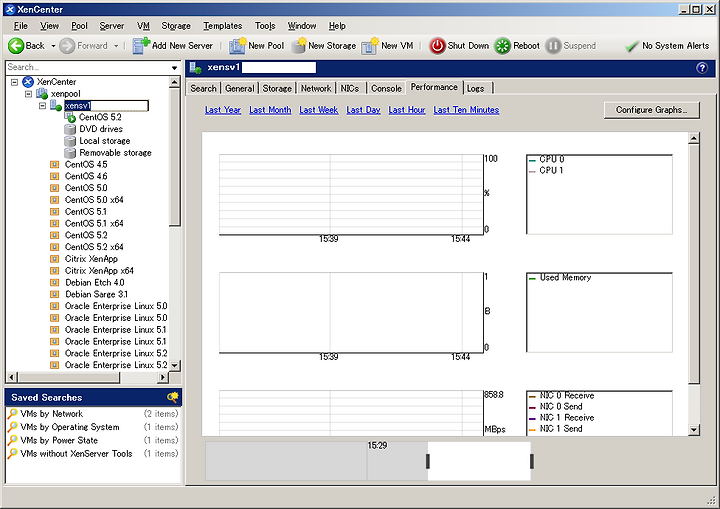720x509 pixels.
Task: Select the Debian Sarge 3.1 template
Action: 96,294
